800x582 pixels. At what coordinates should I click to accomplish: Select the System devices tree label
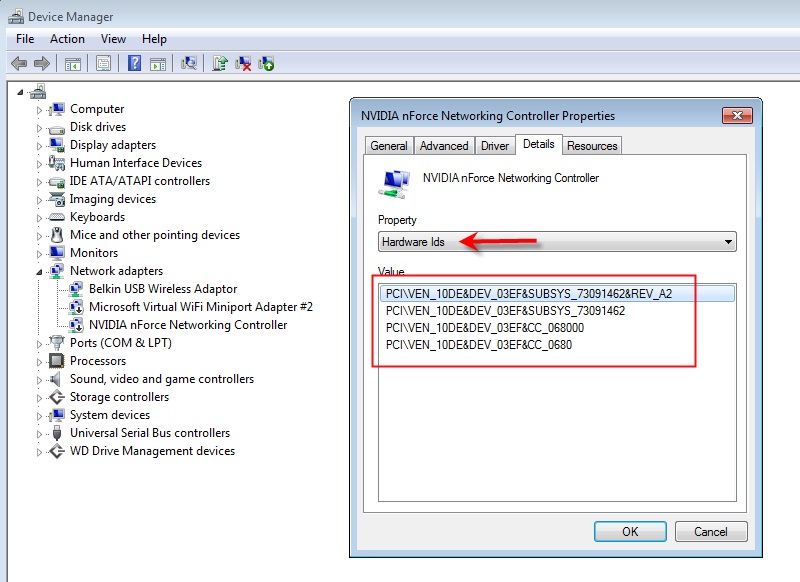coord(110,415)
